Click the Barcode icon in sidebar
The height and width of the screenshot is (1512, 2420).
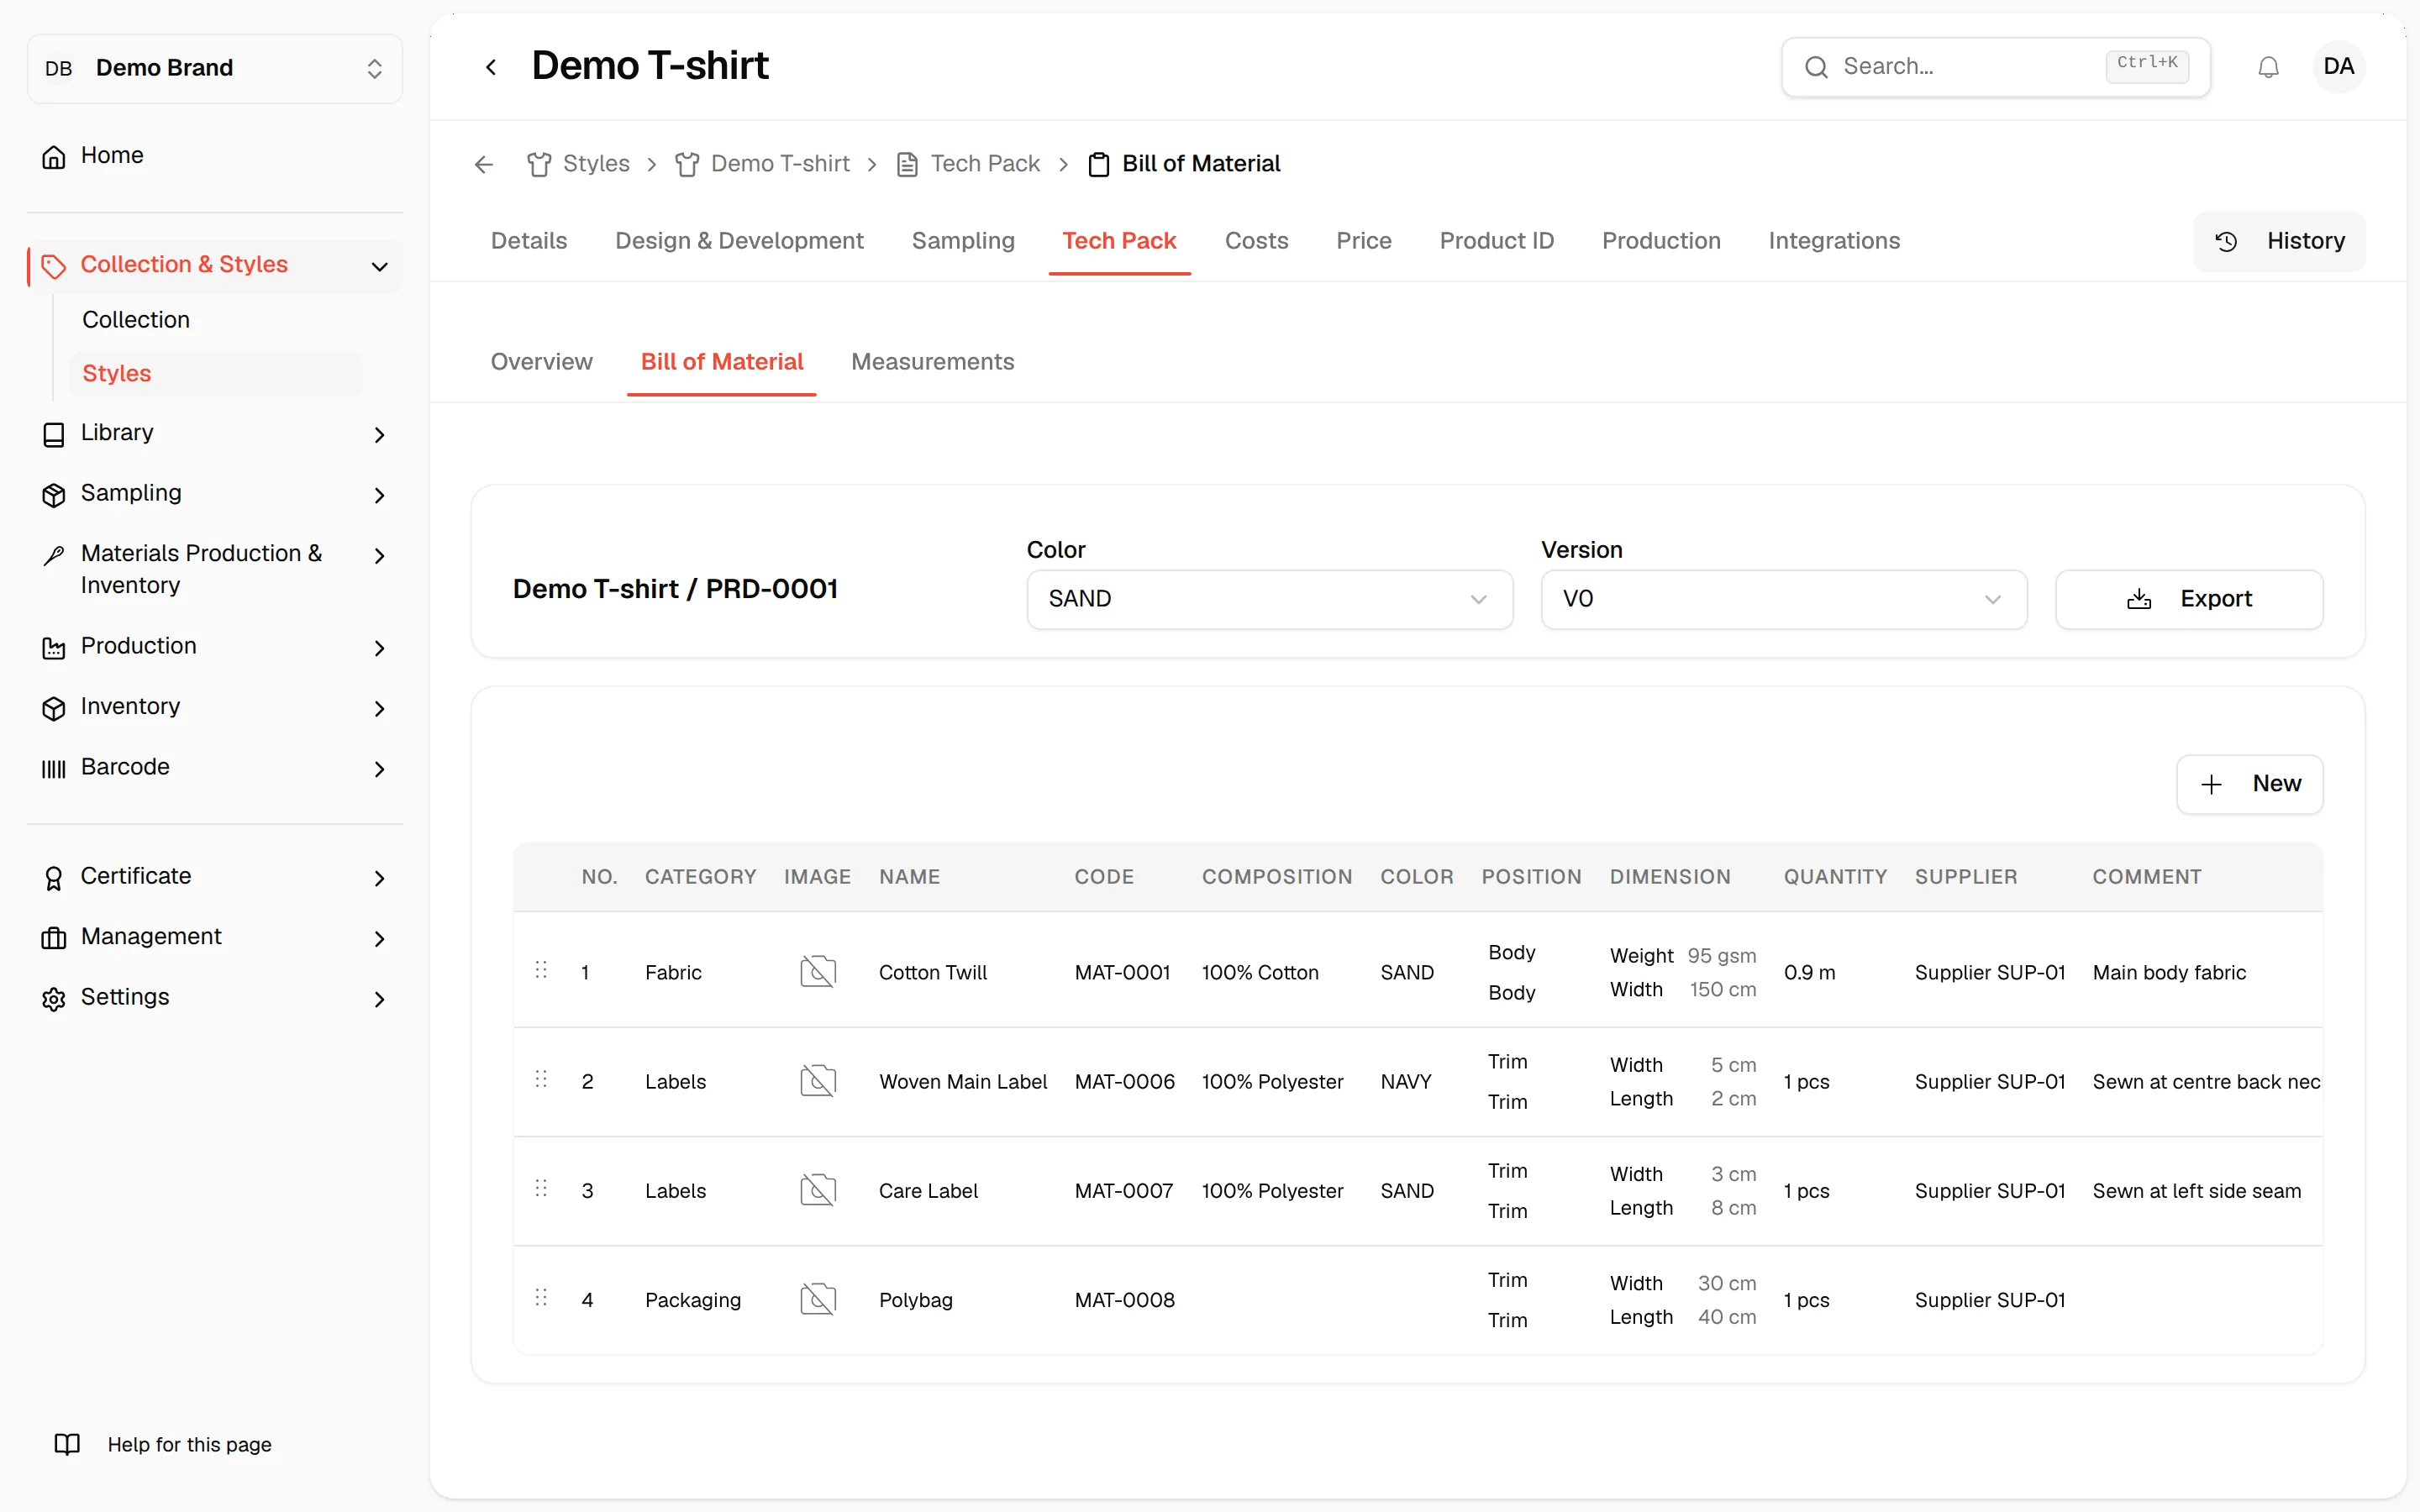[x=54, y=768]
